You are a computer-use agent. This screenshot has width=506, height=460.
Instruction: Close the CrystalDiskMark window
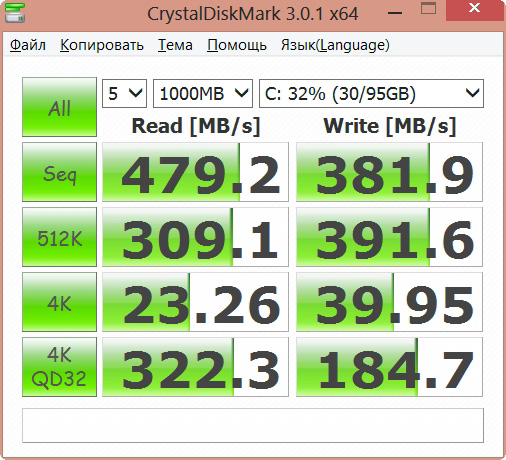click(474, 9)
